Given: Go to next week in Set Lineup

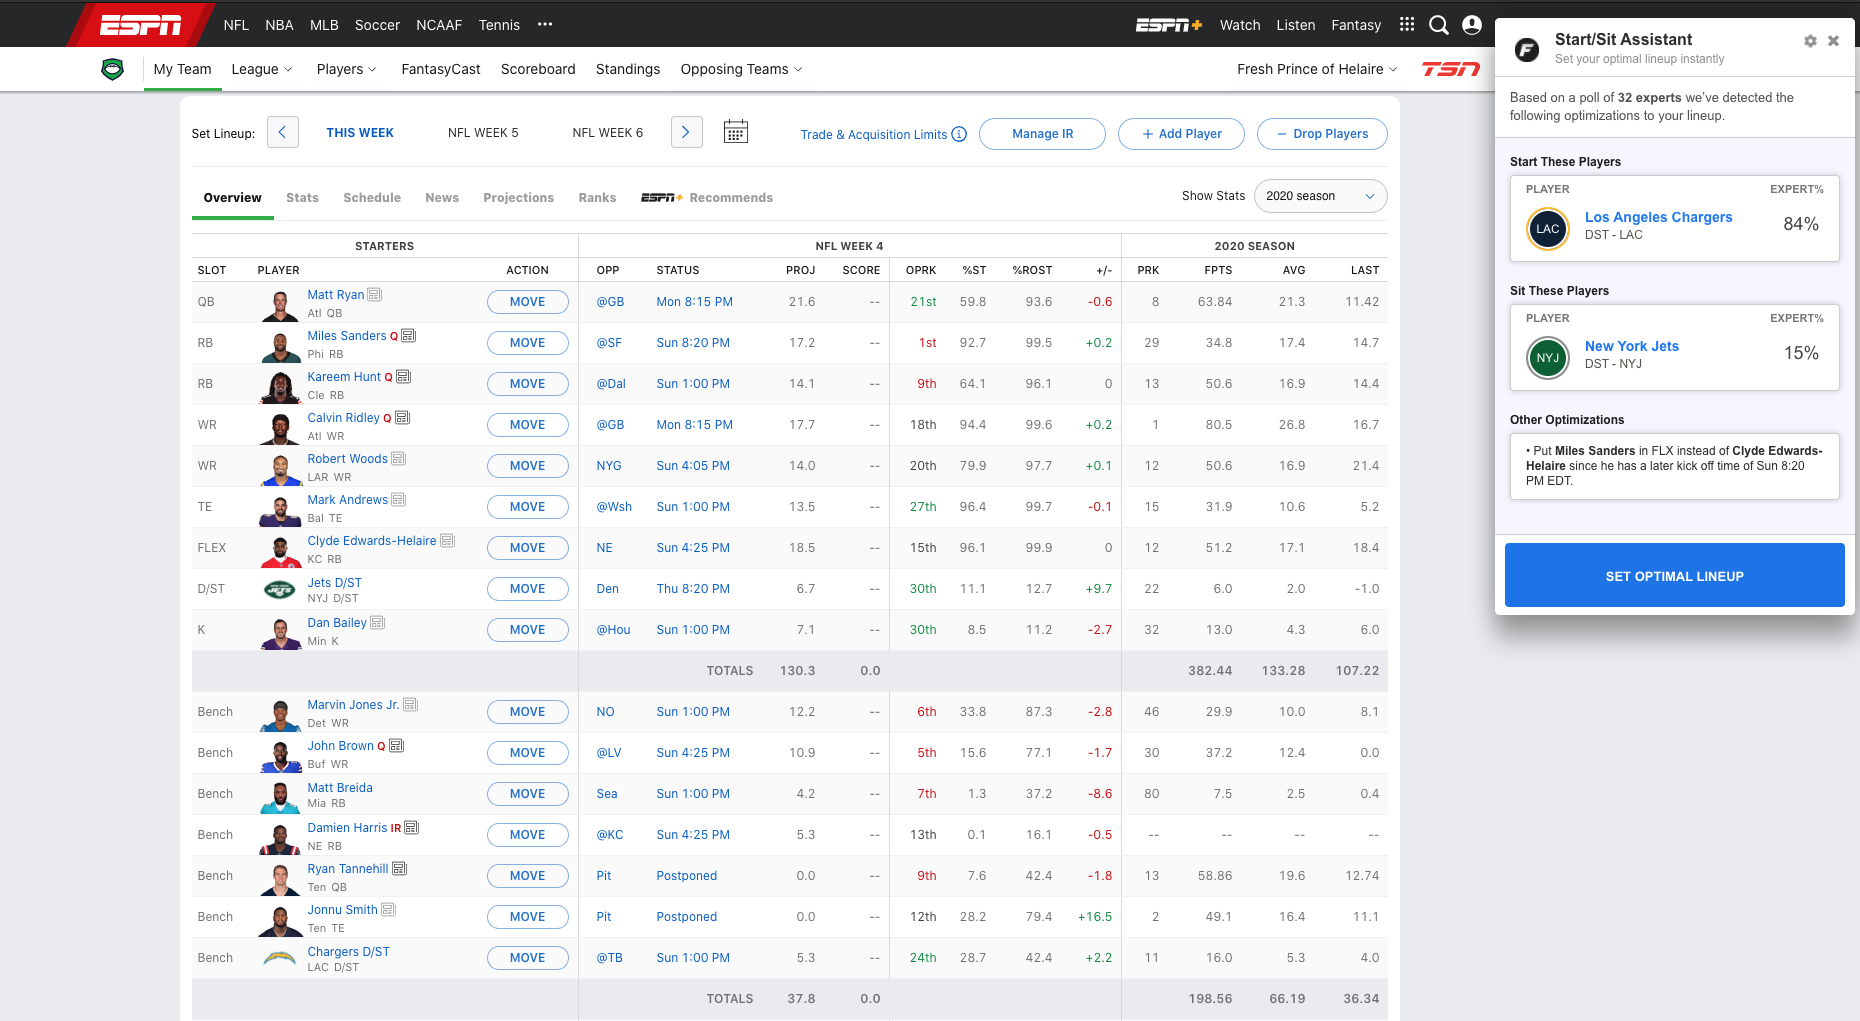Looking at the screenshot, I should [x=686, y=132].
